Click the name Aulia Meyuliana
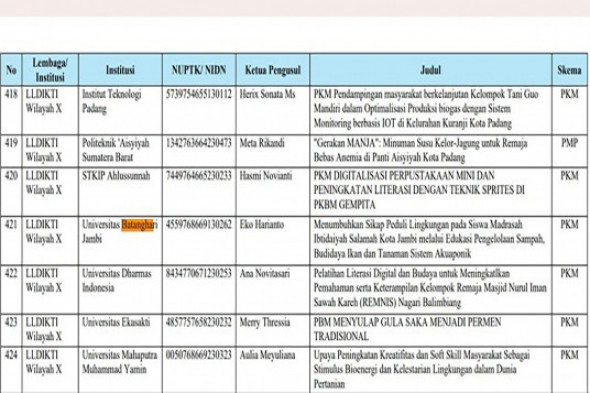The height and width of the screenshot is (393, 590). click(x=268, y=355)
